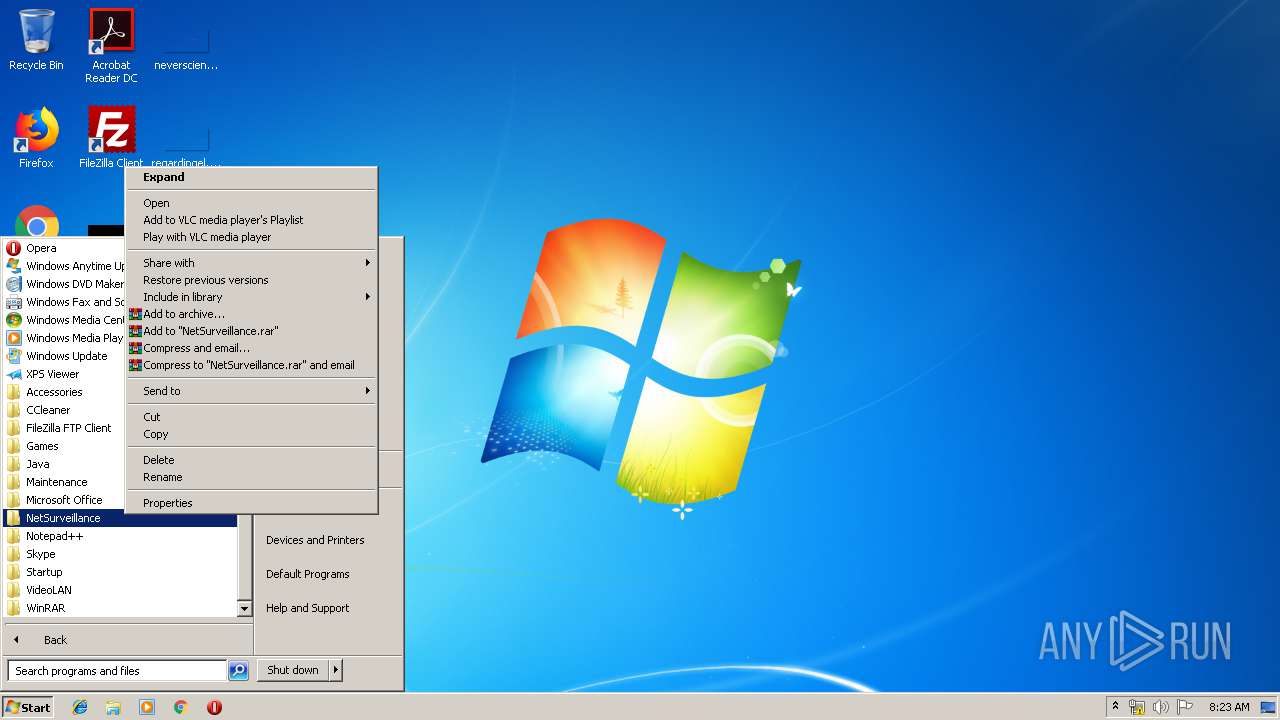Select Play with VLC media player
1280x720 pixels.
[x=251, y=237]
